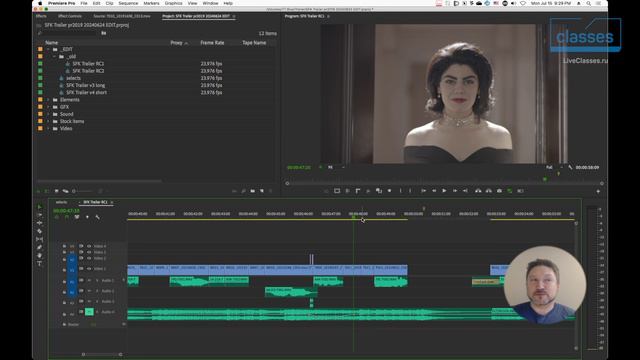Select the Selection tool in the timeline toolbar

tap(40, 207)
